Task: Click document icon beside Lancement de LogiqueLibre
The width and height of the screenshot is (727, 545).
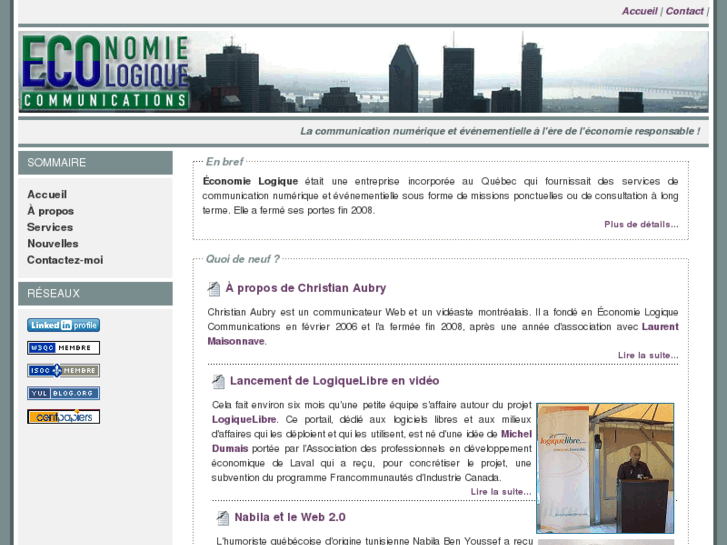Action: [x=218, y=382]
